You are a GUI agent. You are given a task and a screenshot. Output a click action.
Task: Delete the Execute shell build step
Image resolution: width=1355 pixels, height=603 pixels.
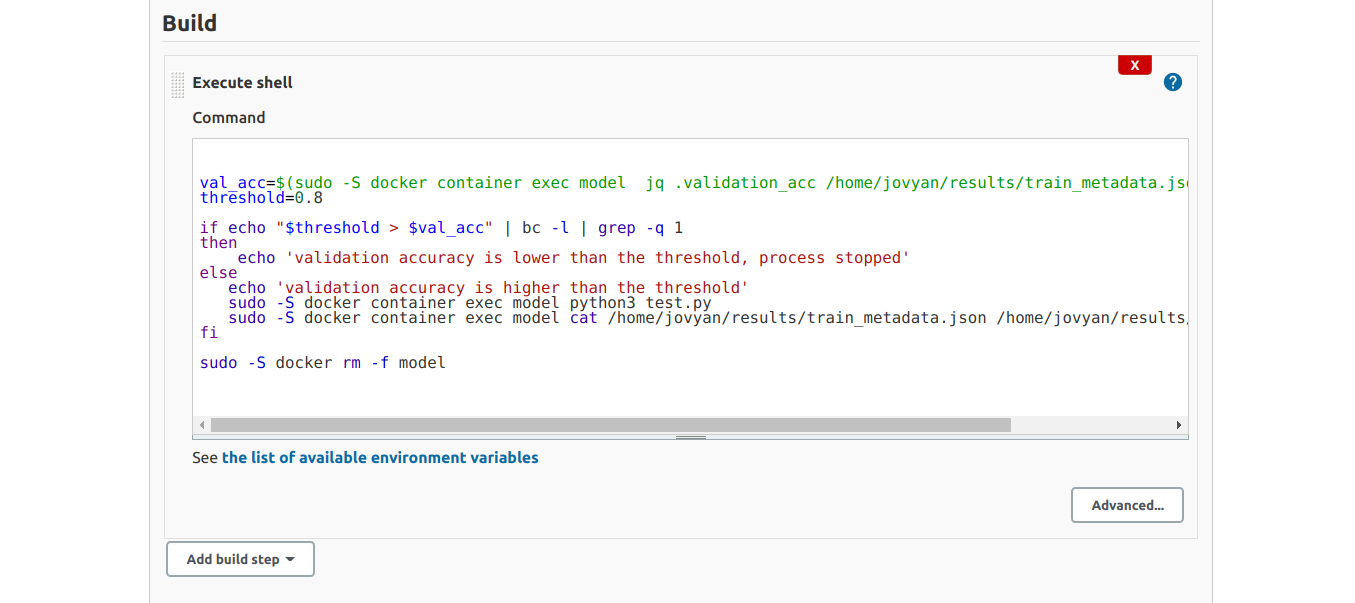coord(1134,65)
